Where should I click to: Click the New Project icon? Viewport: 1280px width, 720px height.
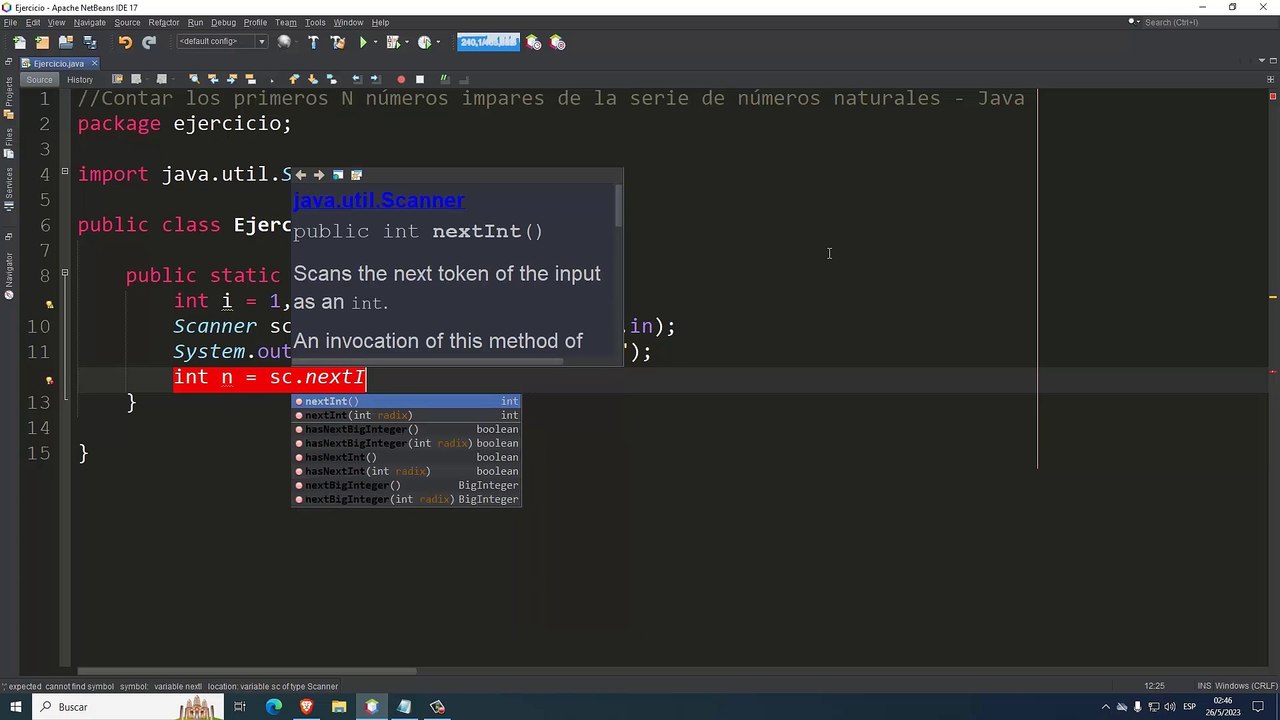pos(42,42)
